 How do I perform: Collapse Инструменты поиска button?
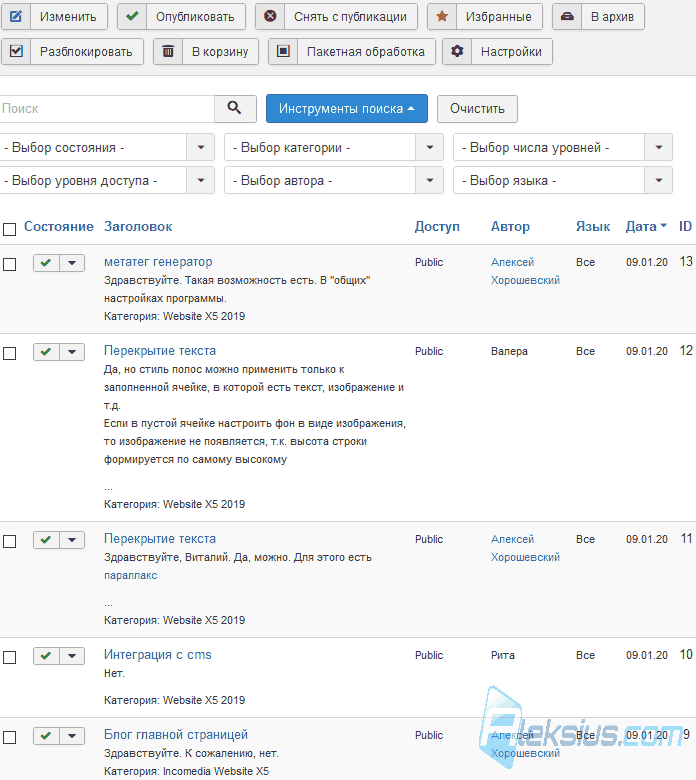[x=347, y=108]
